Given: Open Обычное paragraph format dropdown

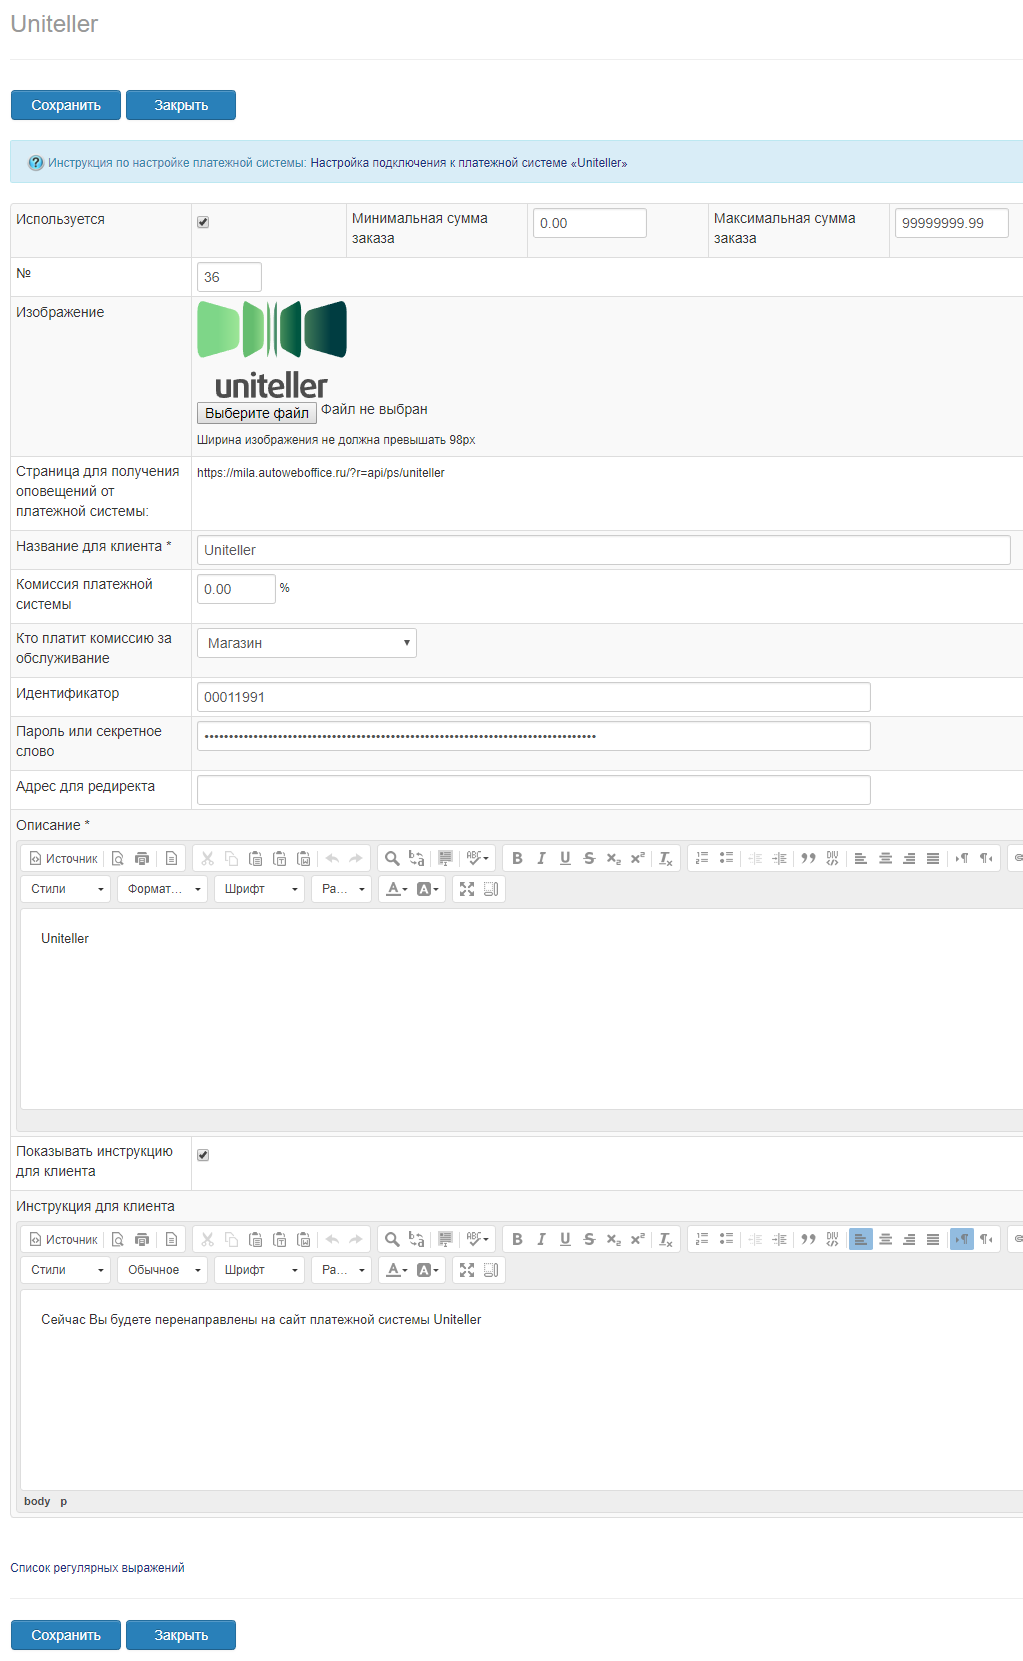Looking at the screenshot, I should [163, 1270].
